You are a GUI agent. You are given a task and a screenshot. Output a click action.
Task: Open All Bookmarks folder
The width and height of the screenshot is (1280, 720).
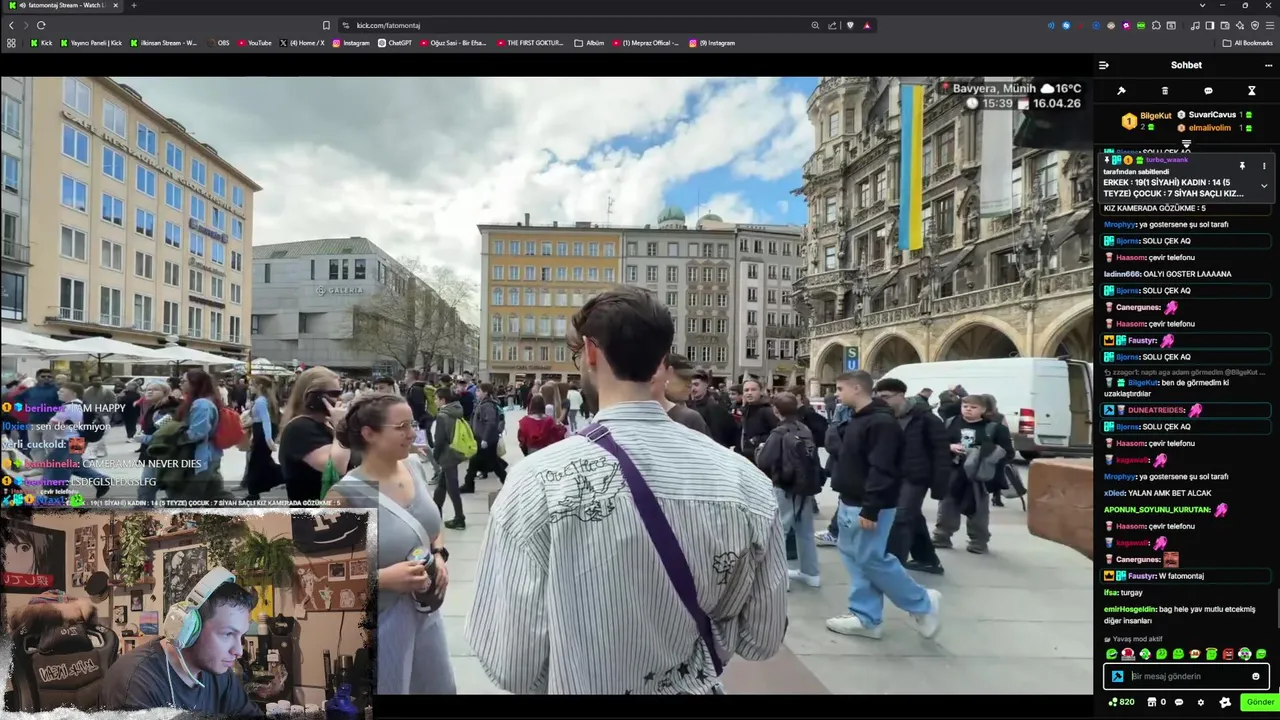point(1248,43)
